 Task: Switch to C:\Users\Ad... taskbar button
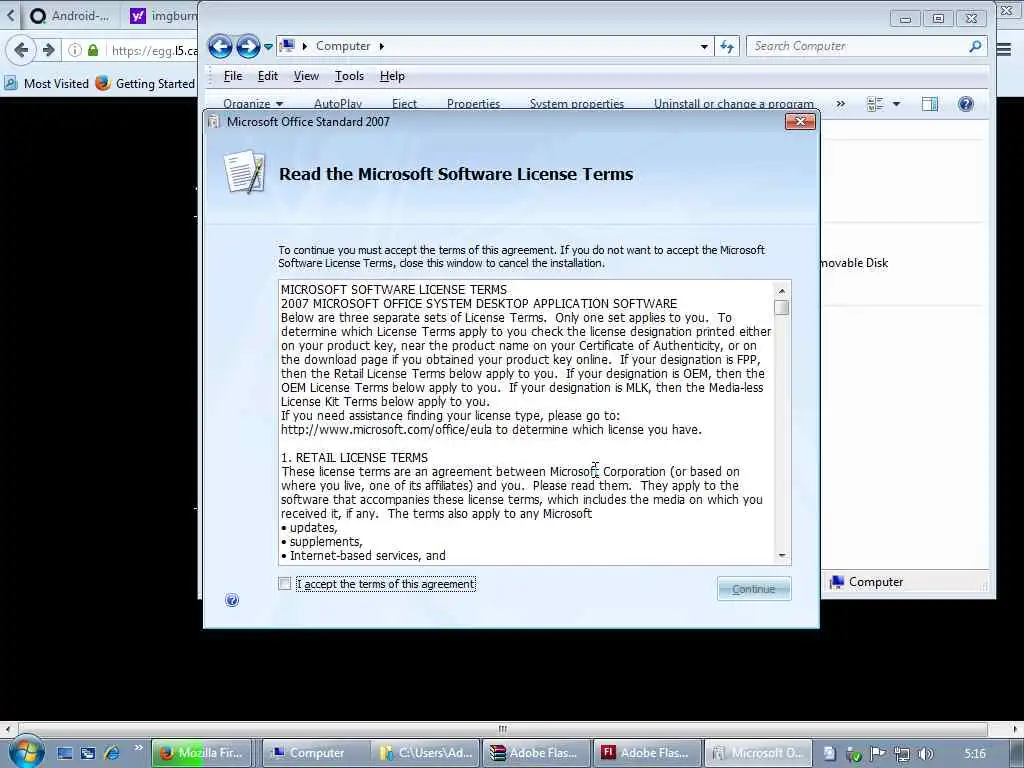(426, 753)
